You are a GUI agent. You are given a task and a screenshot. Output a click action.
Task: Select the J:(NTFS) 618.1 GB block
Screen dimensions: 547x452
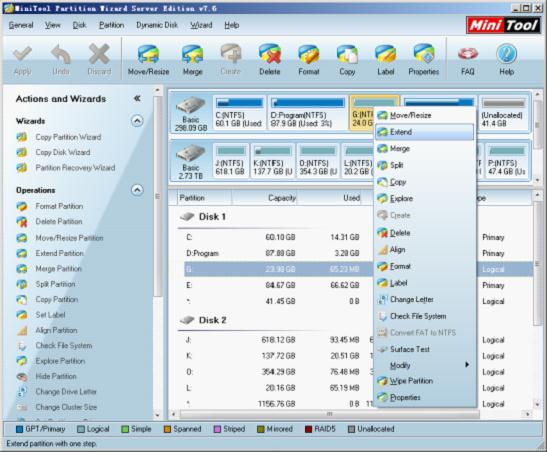[231, 161]
